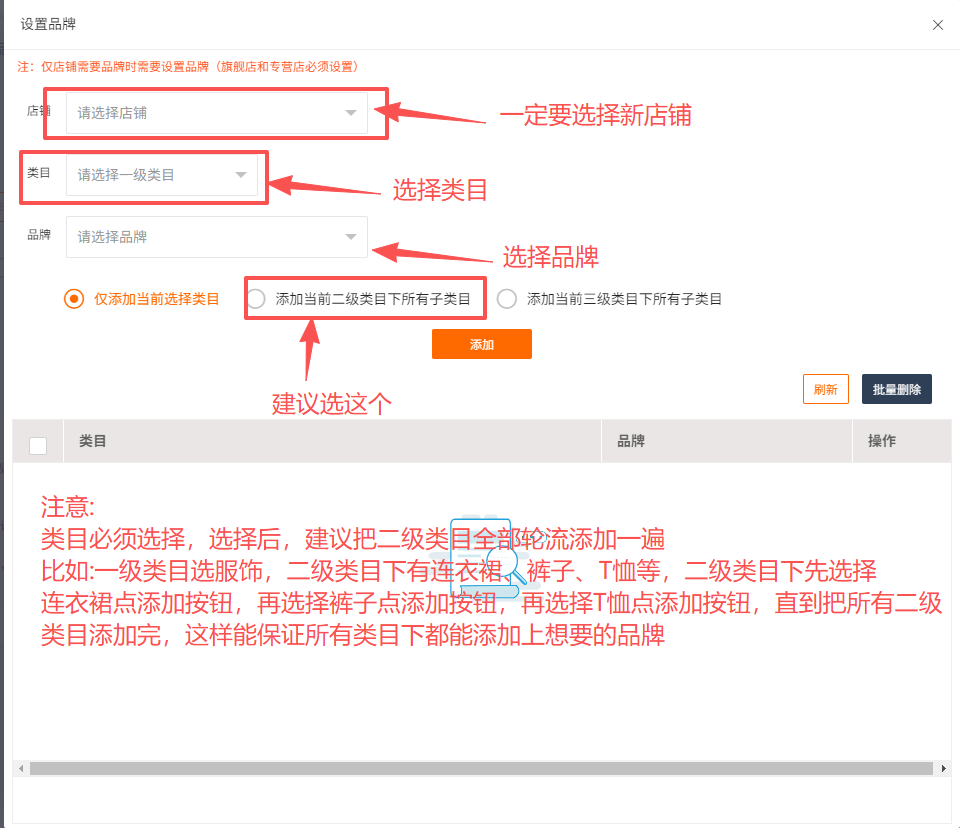Click the 品牌 dropdown arrow icon
Screen dimensions: 960x828
coord(351,237)
